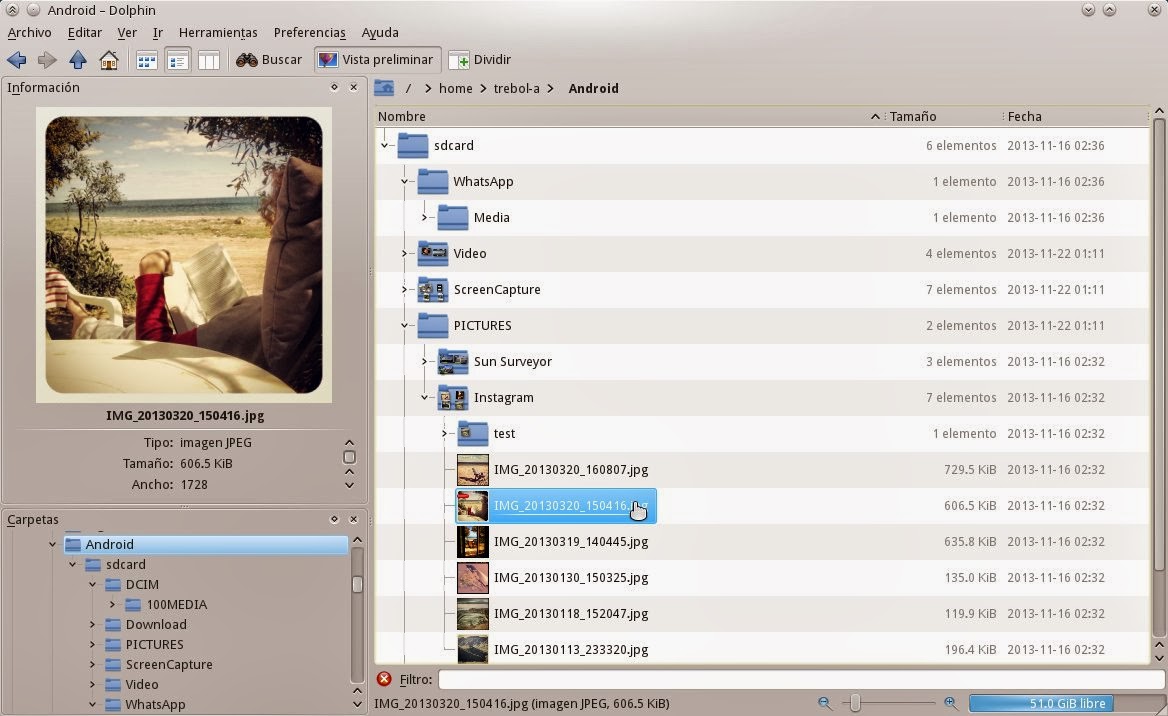Select the Media folder icon
Image resolution: width=1168 pixels, height=716 pixels.
click(453, 218)
